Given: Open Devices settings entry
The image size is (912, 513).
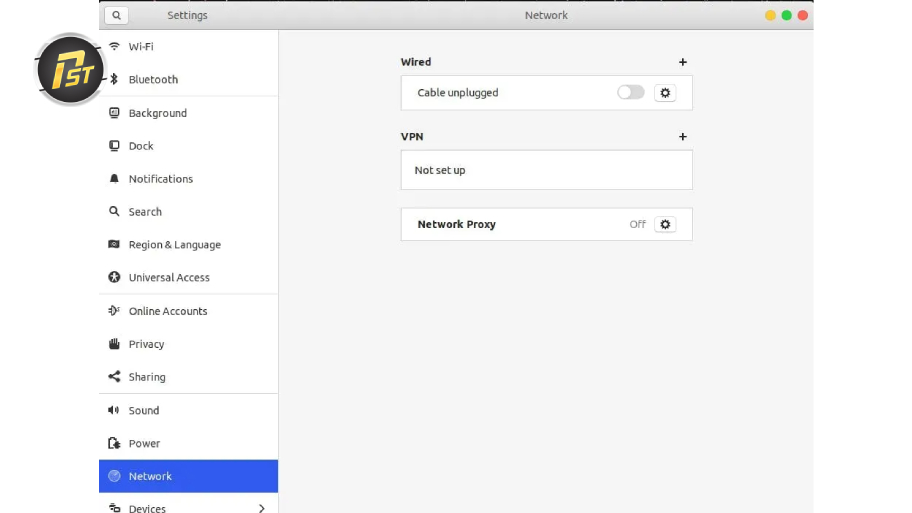Looking at the screenshot, I should (x=188, y=505).
